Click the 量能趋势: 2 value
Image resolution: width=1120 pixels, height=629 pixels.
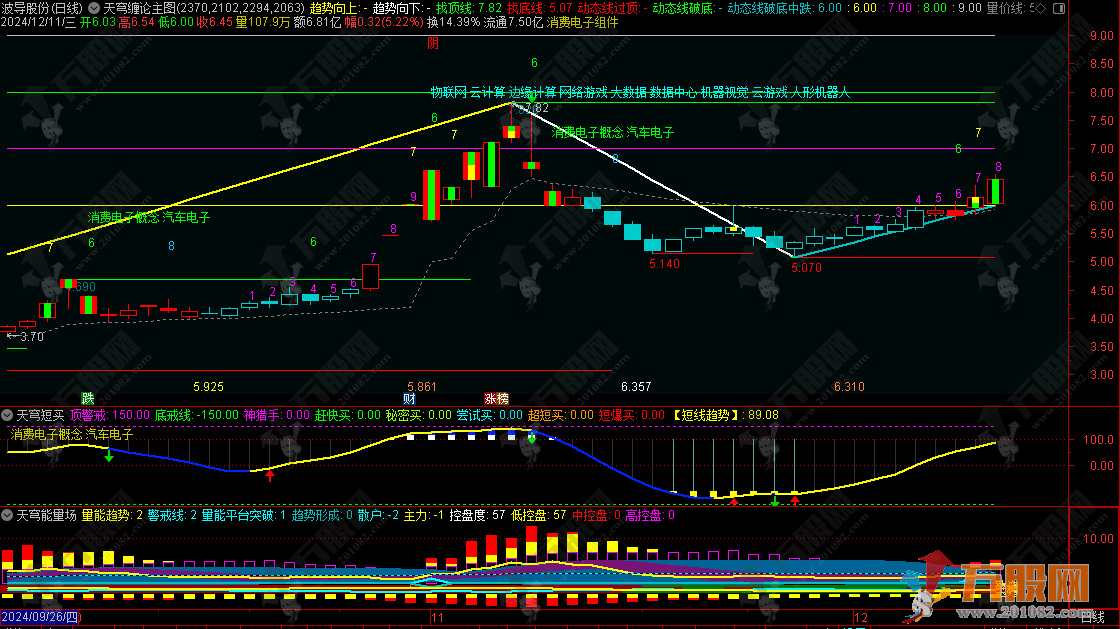tap(112, 515)
